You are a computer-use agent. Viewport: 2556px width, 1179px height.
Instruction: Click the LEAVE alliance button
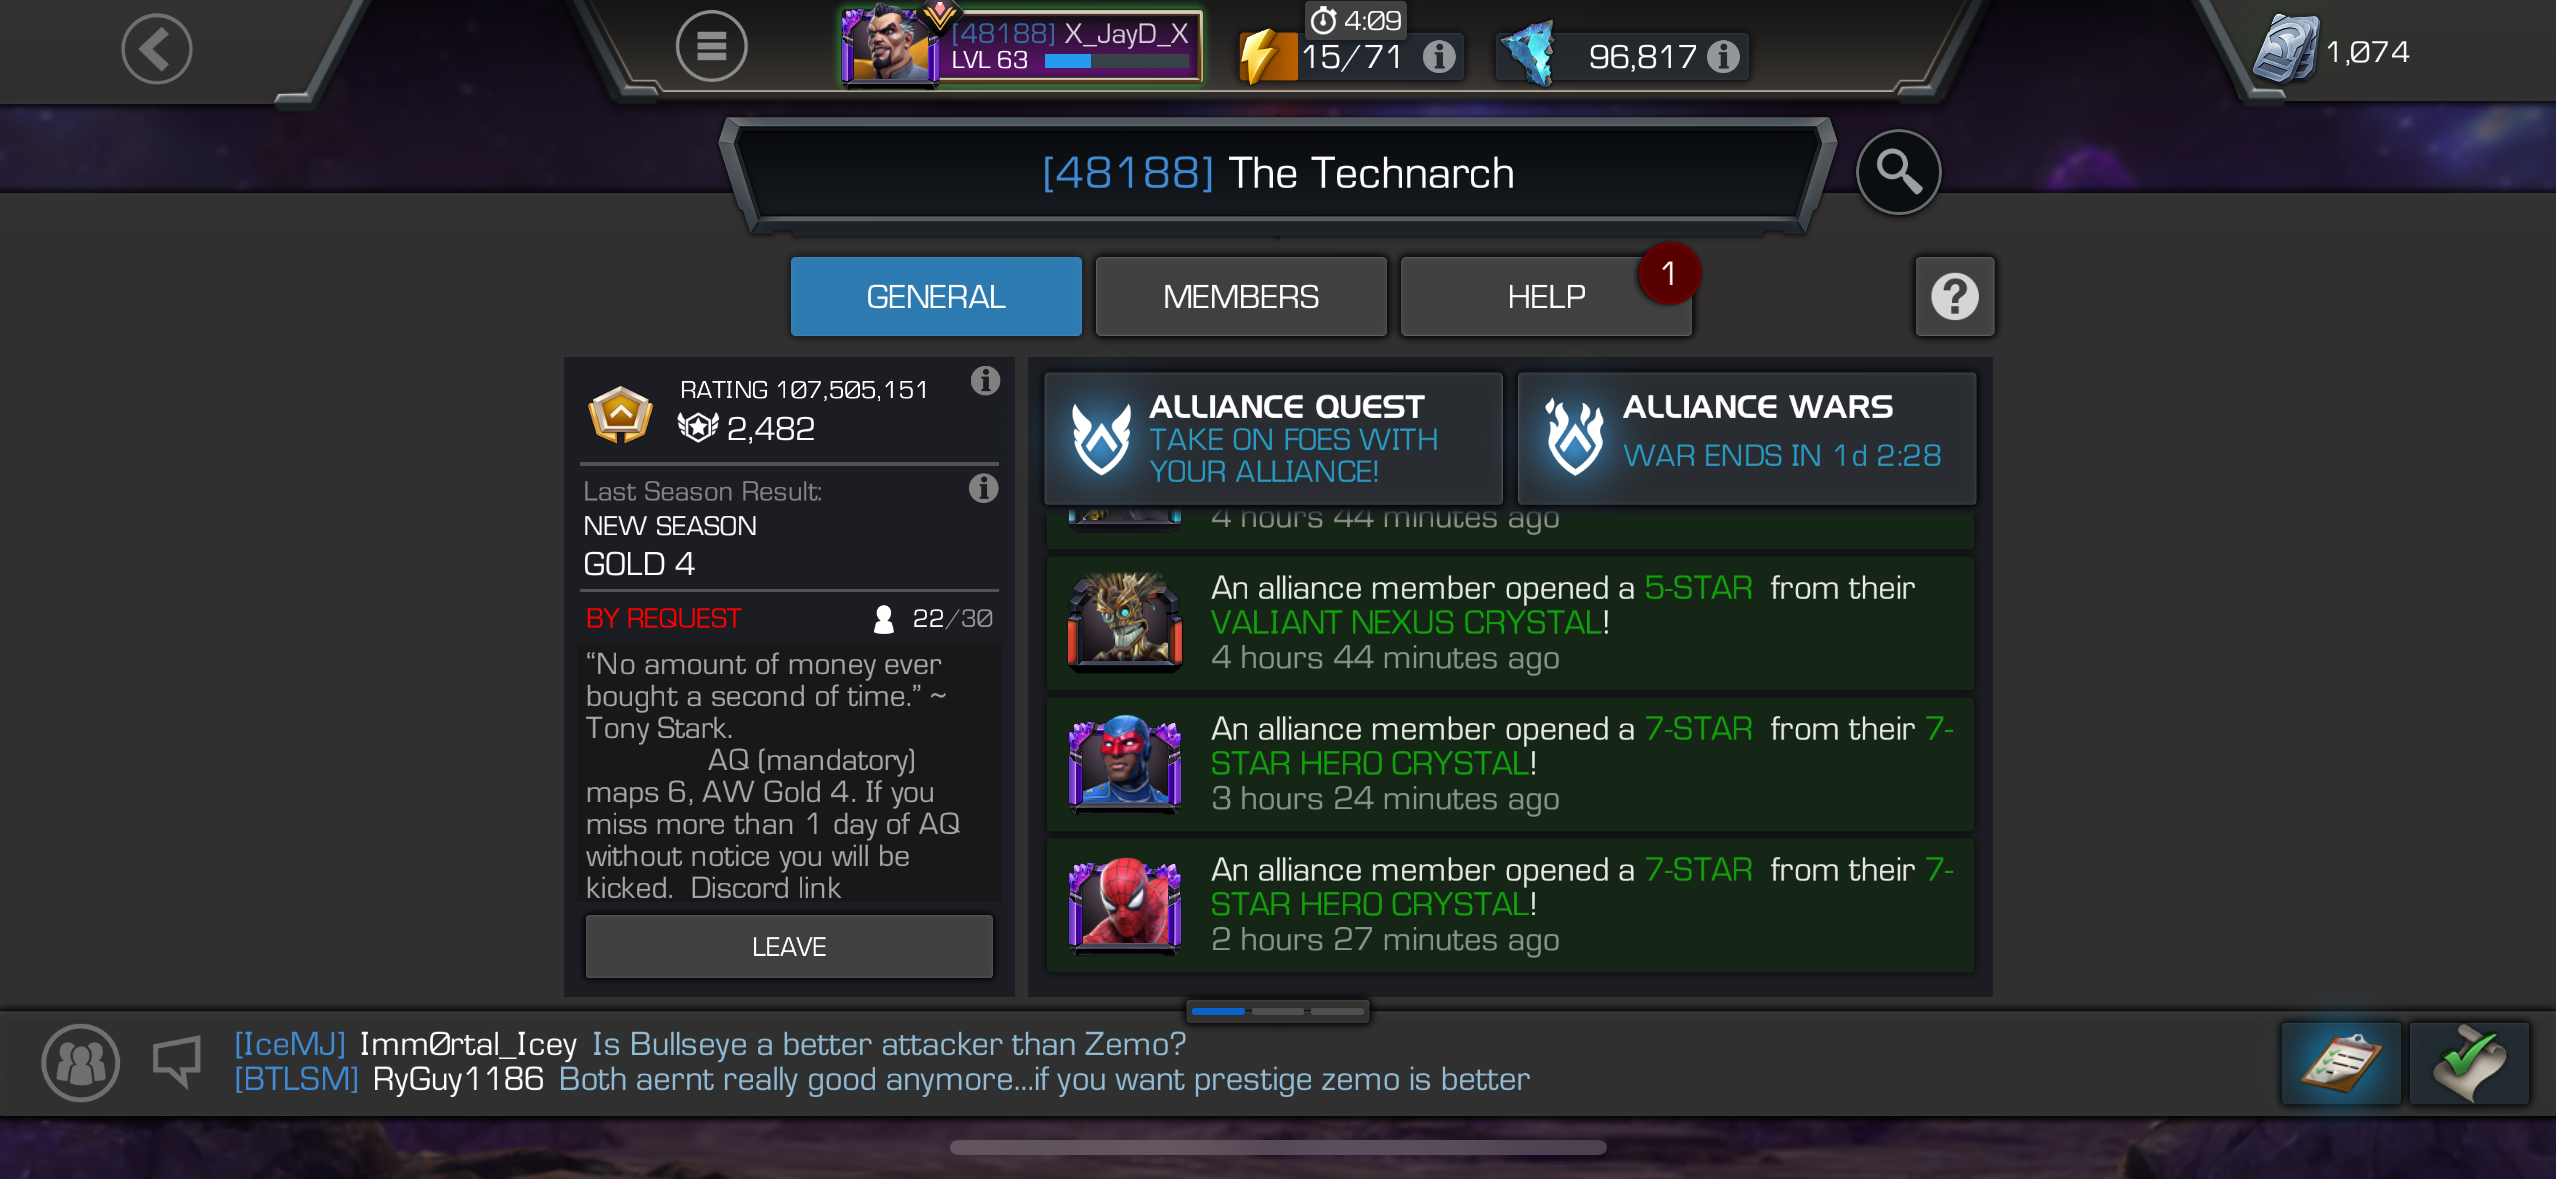pos(789,946)
